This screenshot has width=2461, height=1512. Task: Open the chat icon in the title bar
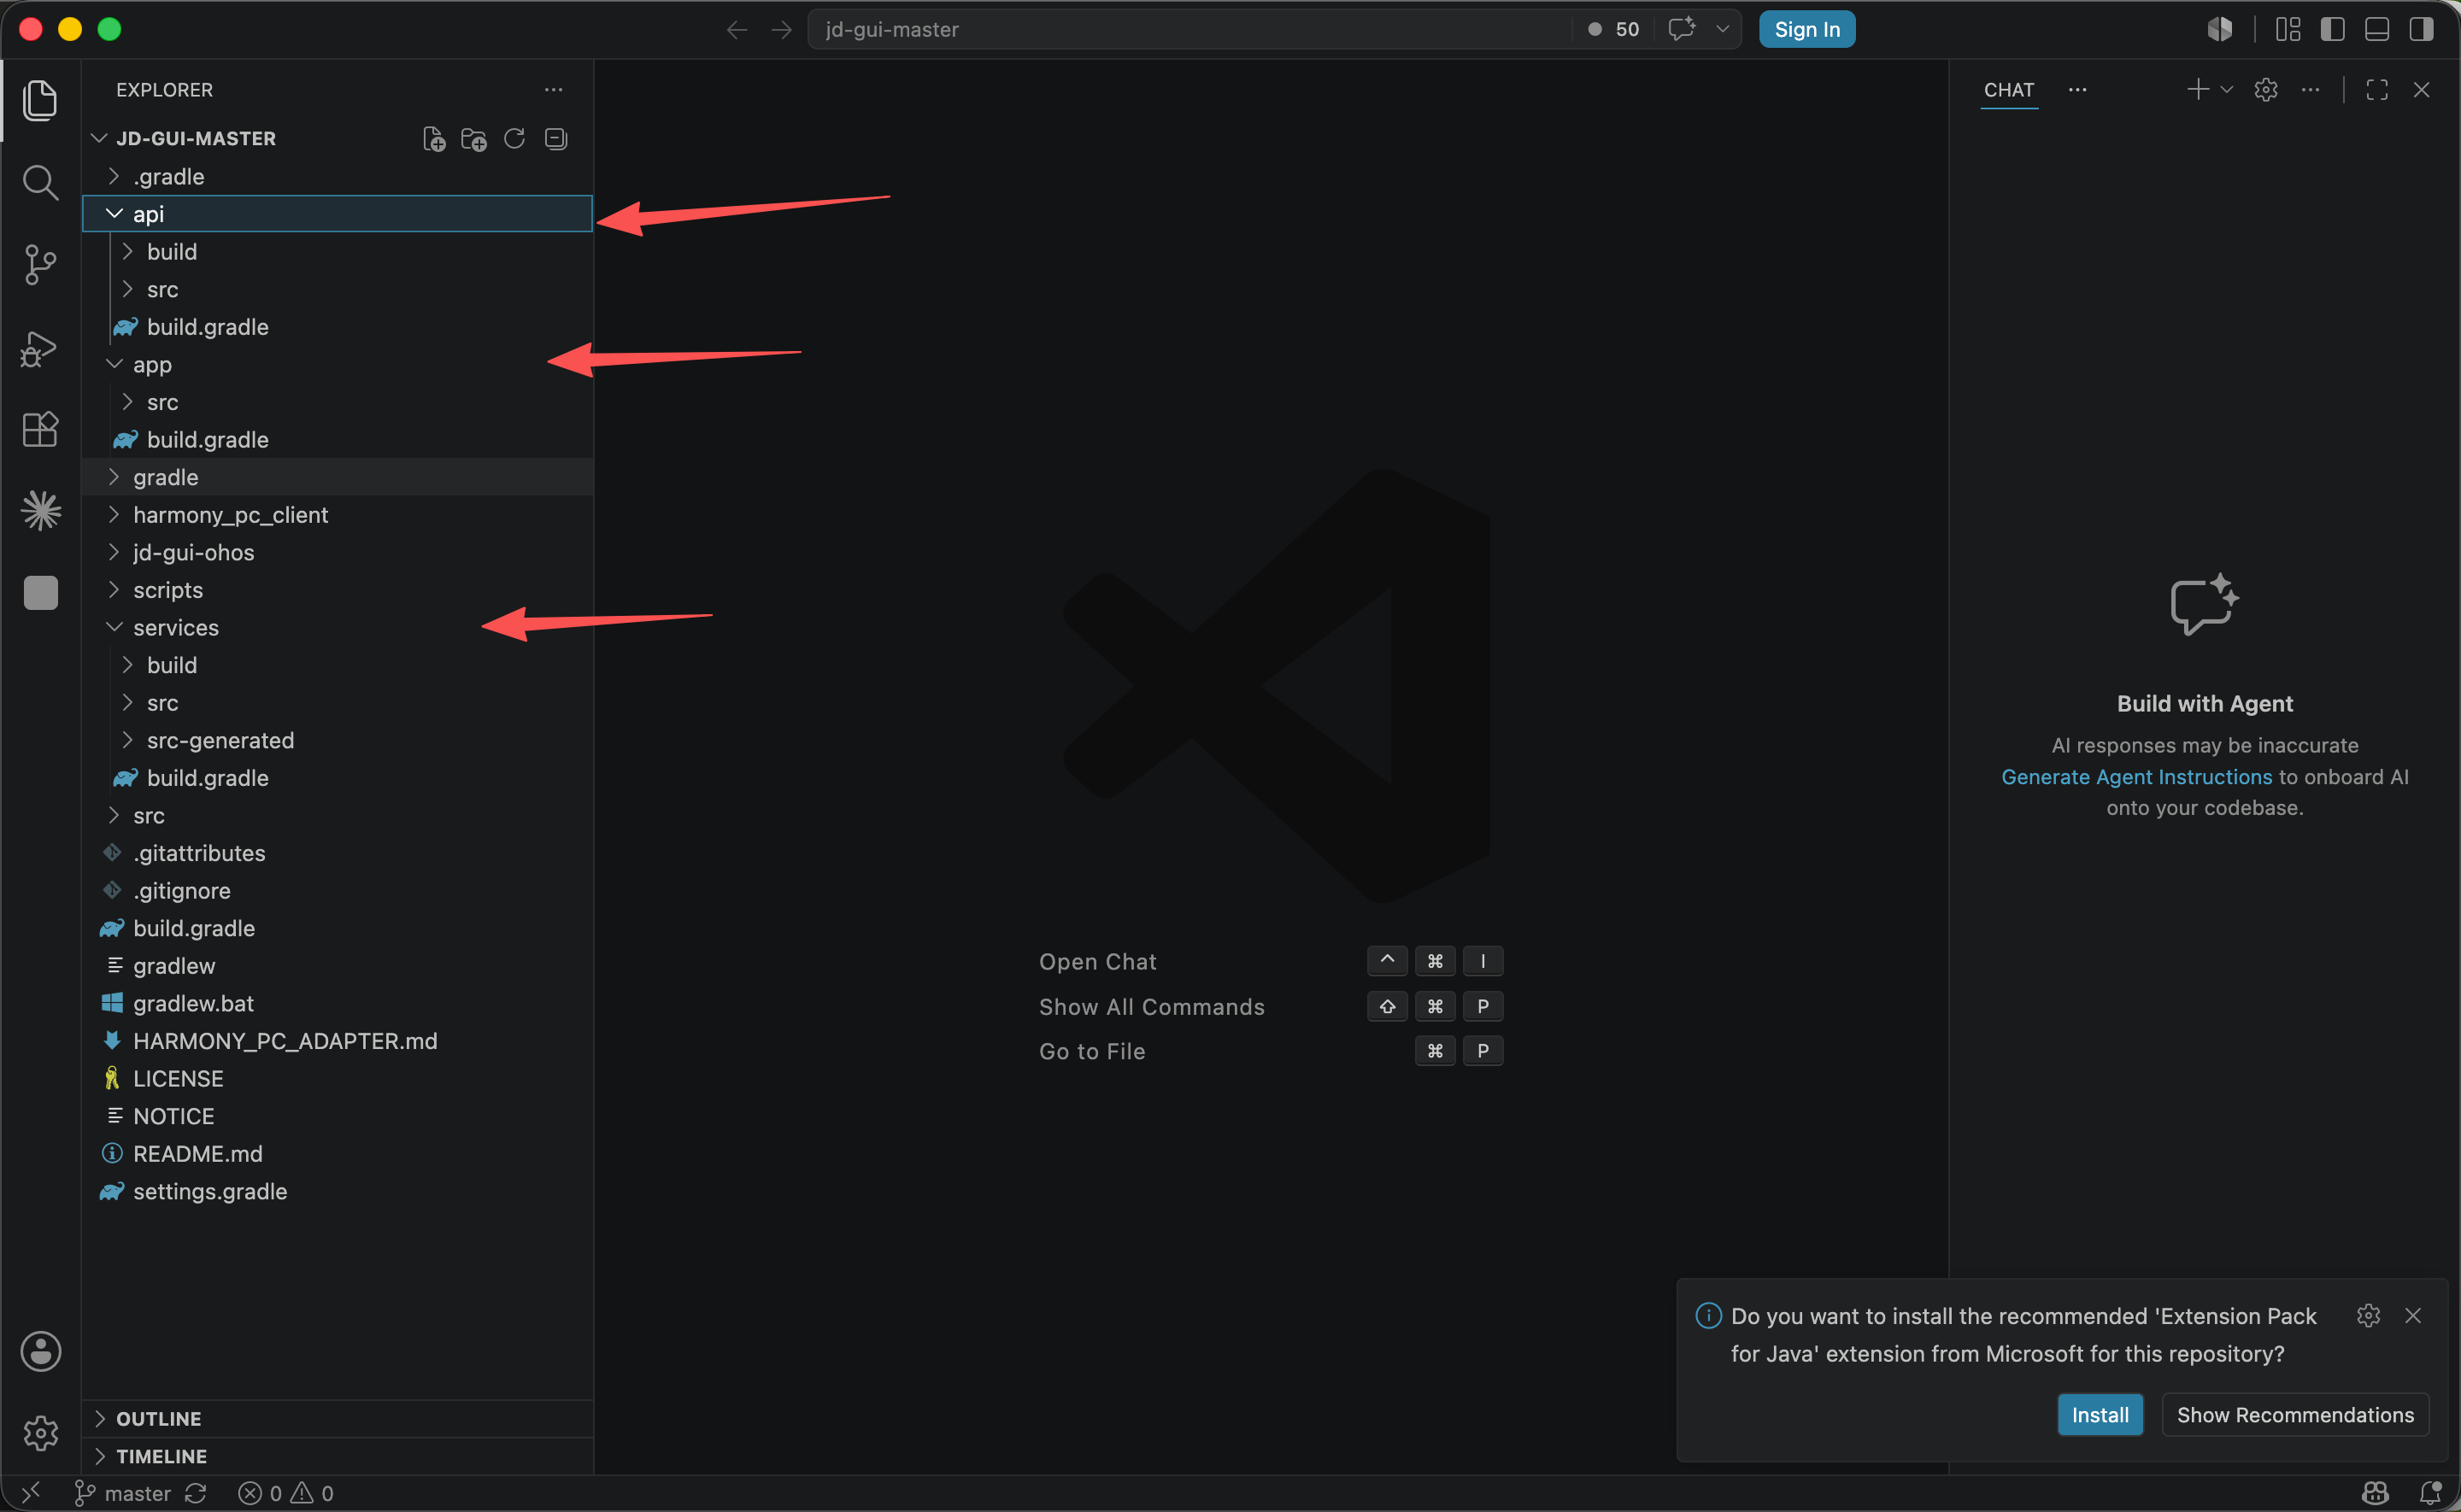(x=1683, y=29)
